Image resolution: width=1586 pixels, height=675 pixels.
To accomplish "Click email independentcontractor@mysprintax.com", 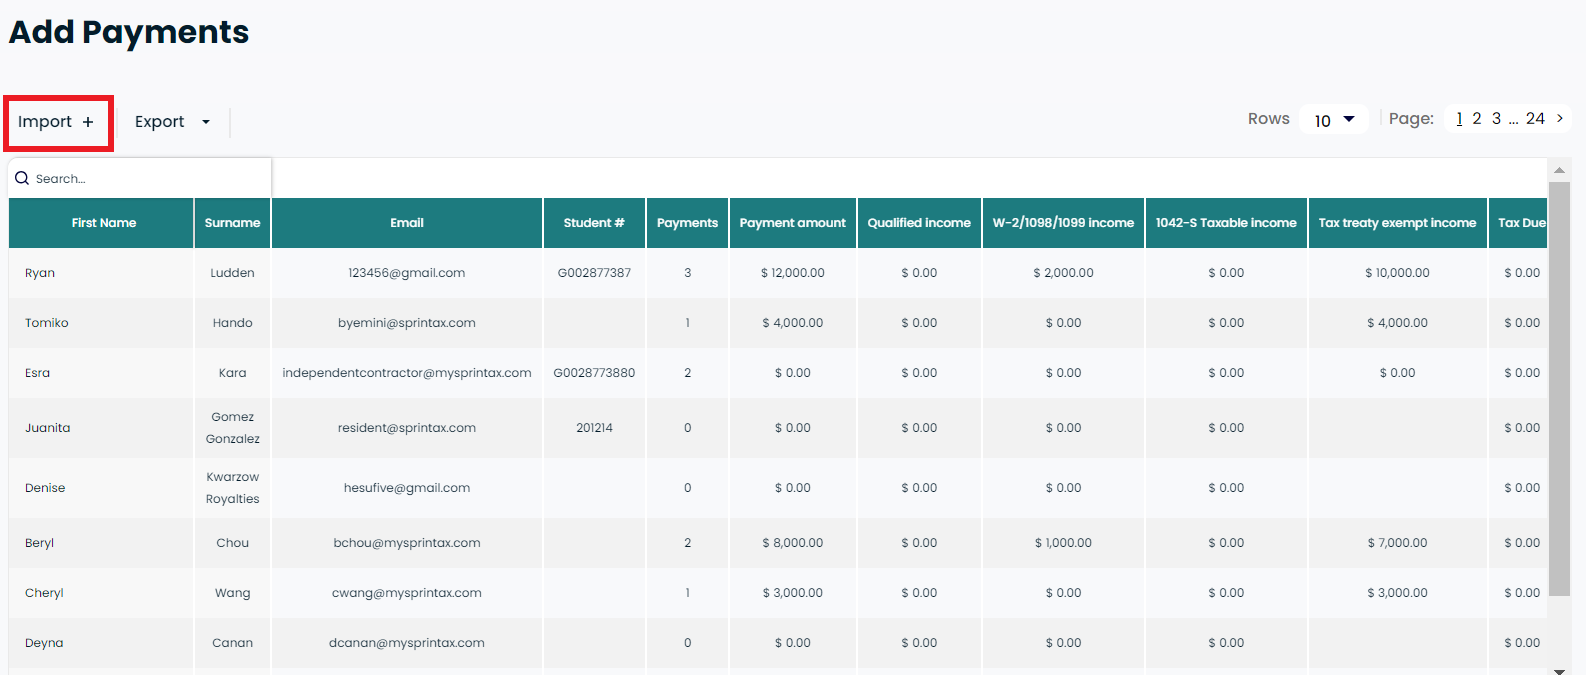I will coord(407,373).
